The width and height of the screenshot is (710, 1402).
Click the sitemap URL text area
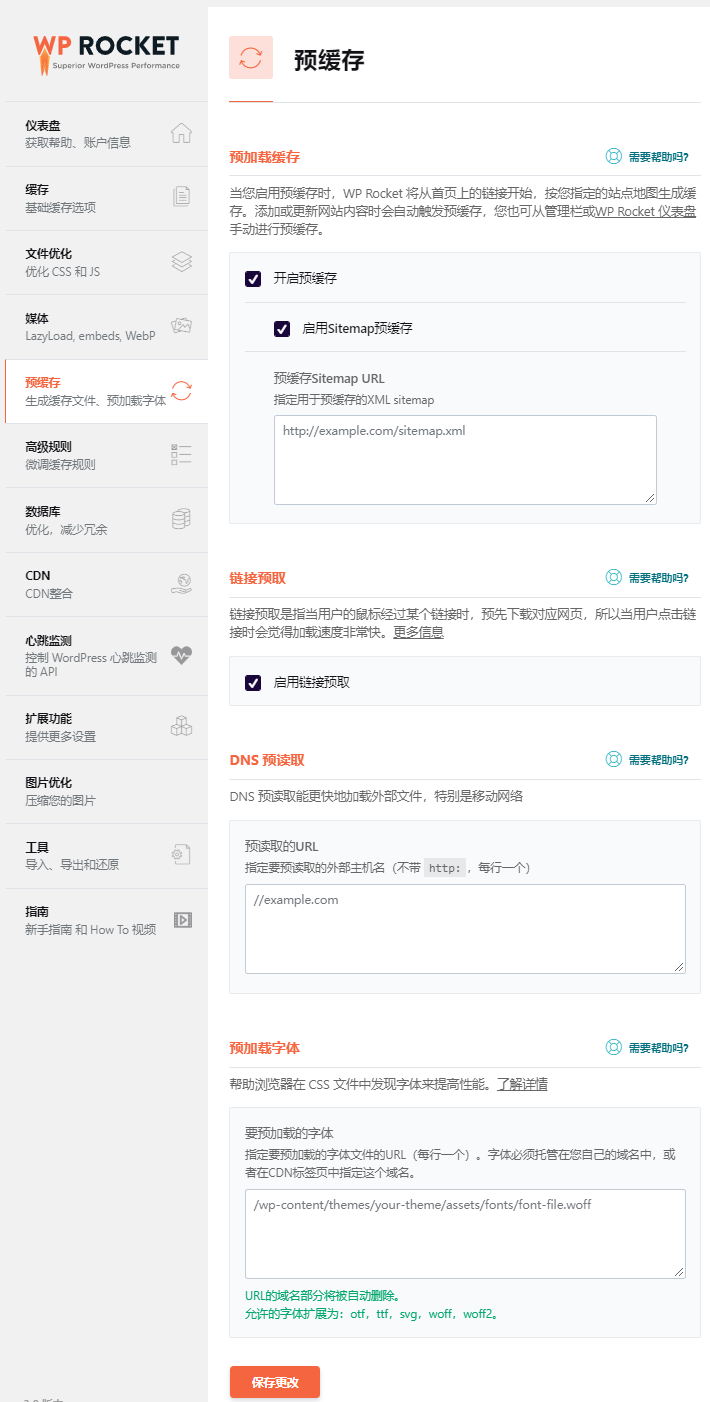465,460
